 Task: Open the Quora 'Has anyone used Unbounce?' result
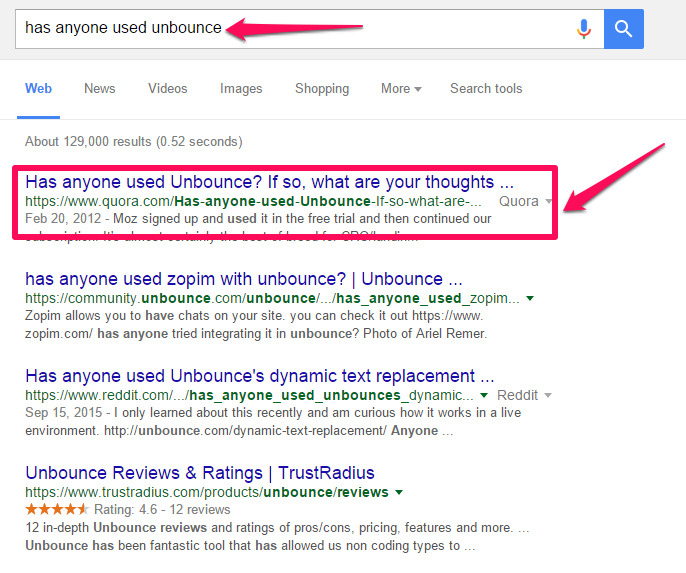270,182
